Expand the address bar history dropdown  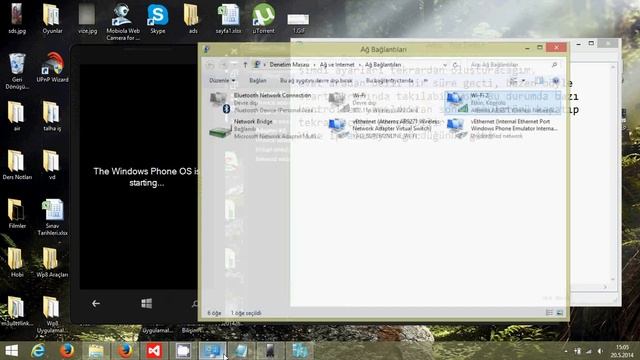(x=444, y=64)
